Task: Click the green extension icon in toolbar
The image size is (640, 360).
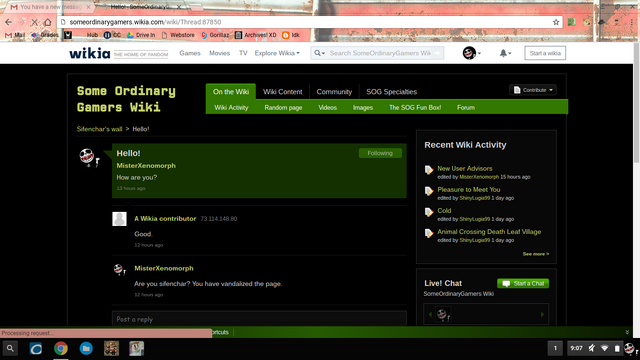Action: [x=571, y=22]
